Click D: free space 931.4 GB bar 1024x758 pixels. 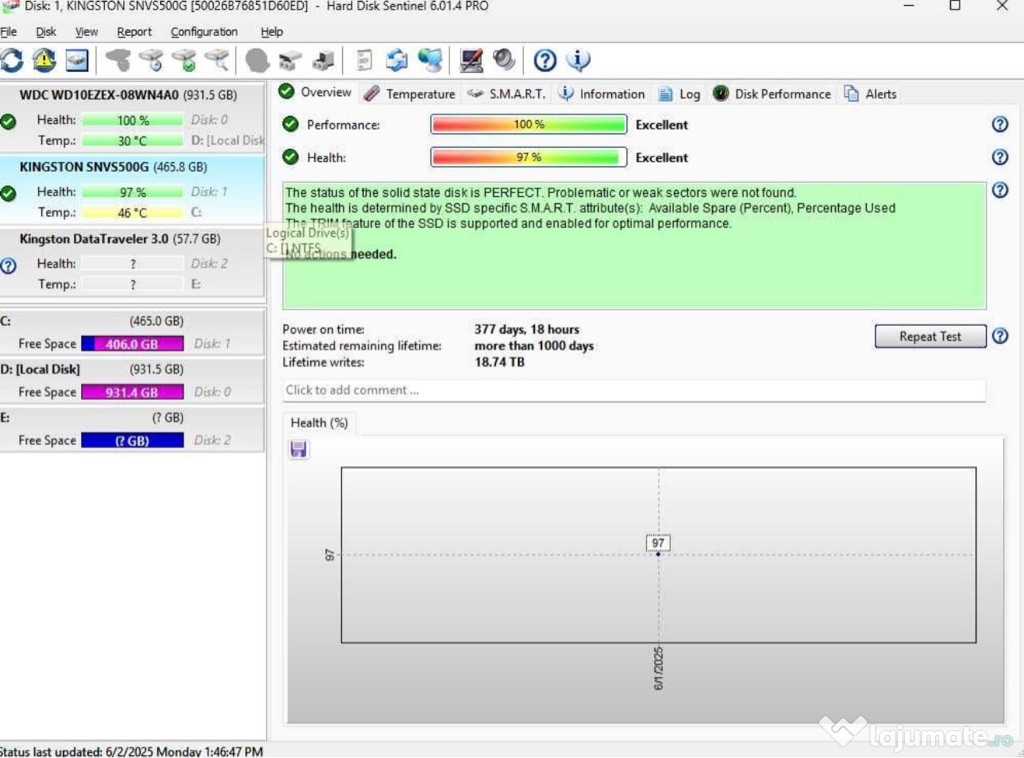coord(133,392)
